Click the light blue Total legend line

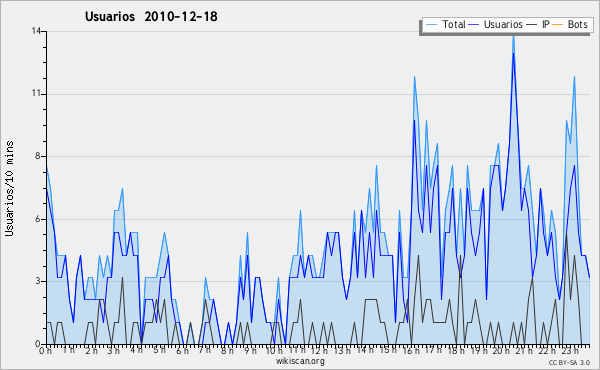coord(431,25)
